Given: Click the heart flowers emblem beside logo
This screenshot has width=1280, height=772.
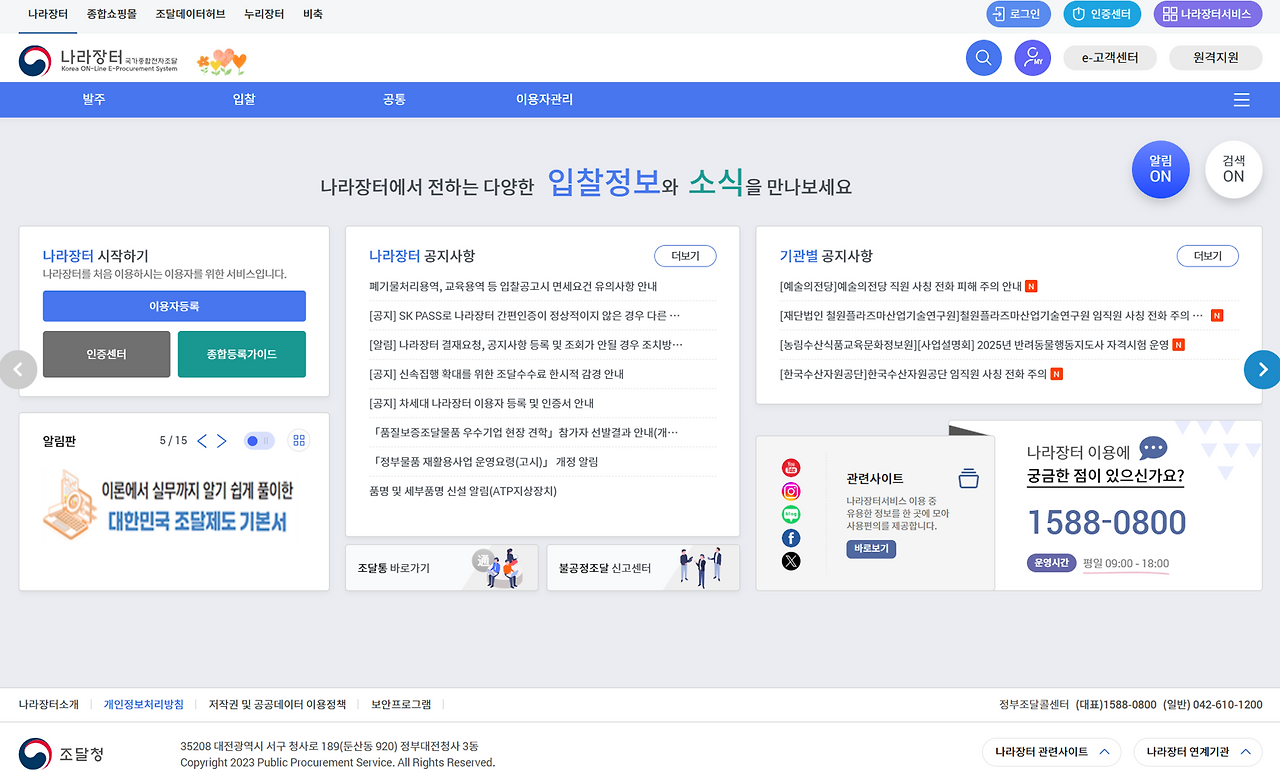Looking at the screenshot, I should [x=221, y=62].
